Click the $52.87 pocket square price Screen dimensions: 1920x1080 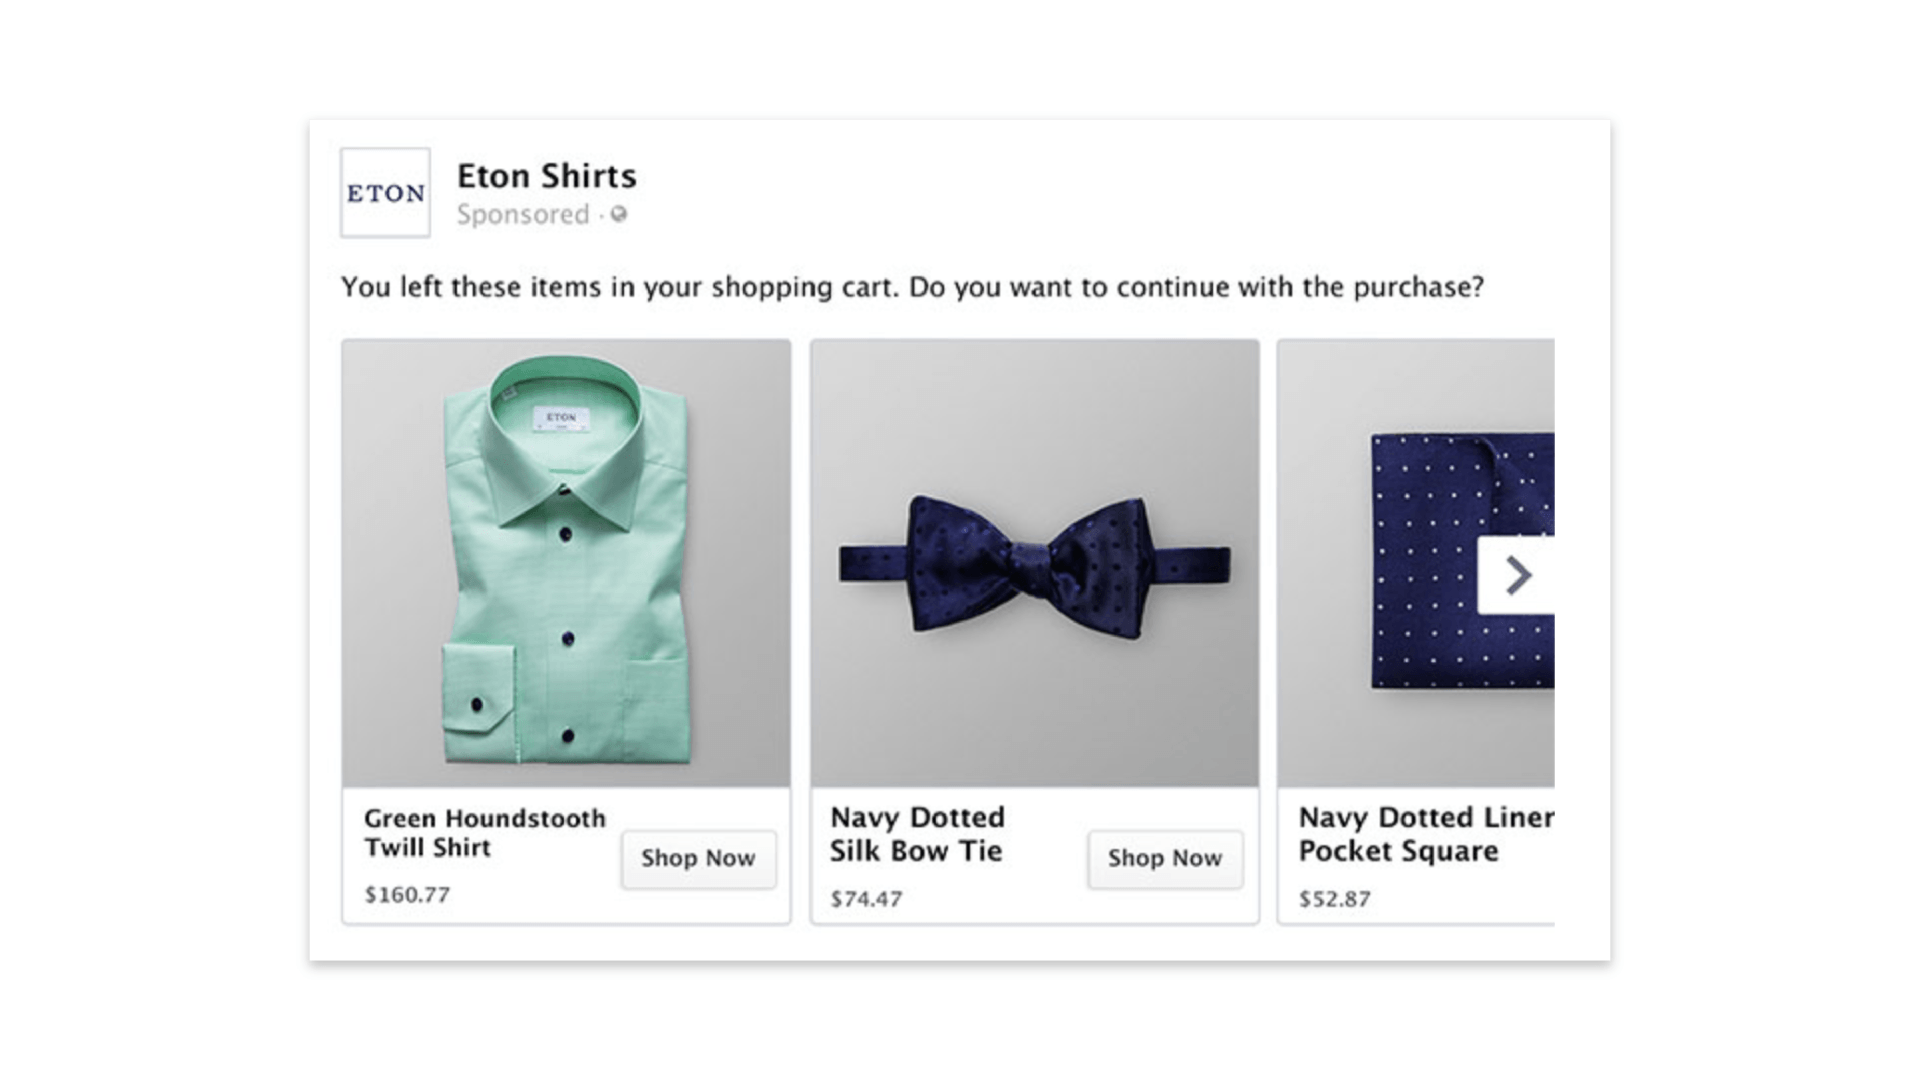(1334, 899)
